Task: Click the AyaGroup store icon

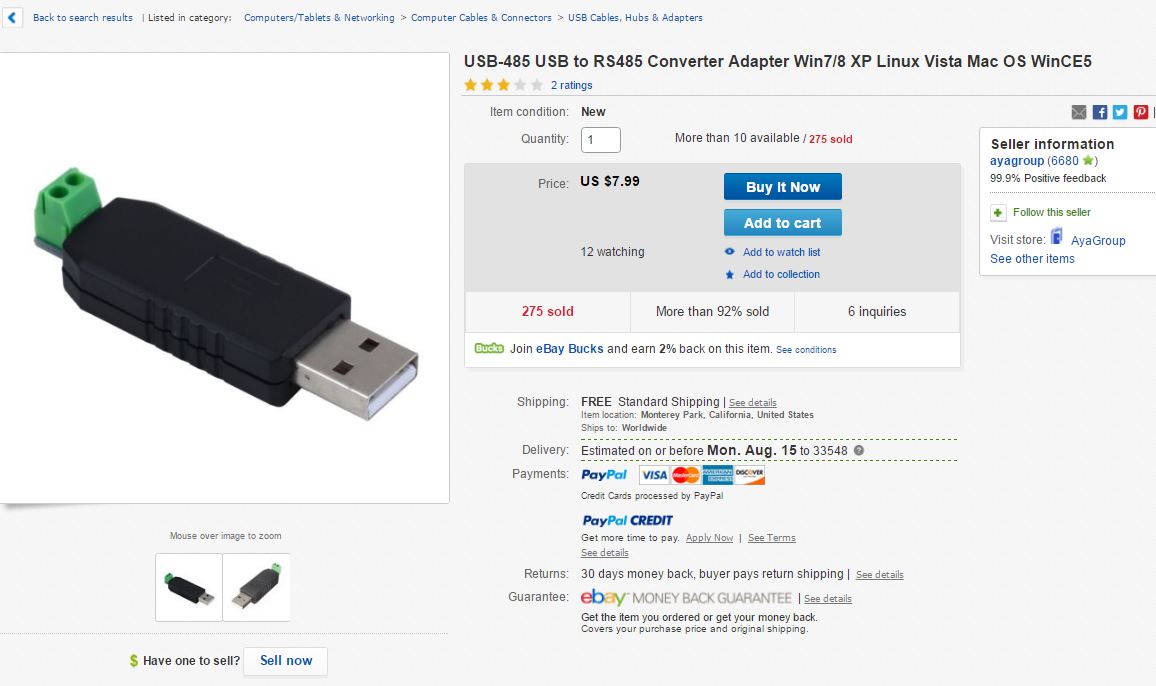Action: (x=1056, y=237)
